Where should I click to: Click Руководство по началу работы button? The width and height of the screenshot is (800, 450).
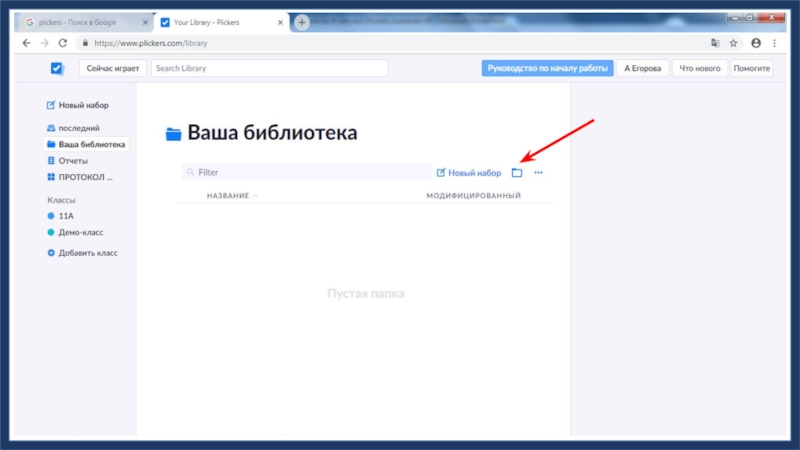pos(547,68)
